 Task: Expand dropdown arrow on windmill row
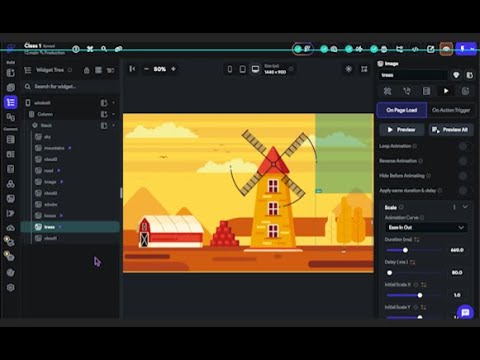pos(113,103)
